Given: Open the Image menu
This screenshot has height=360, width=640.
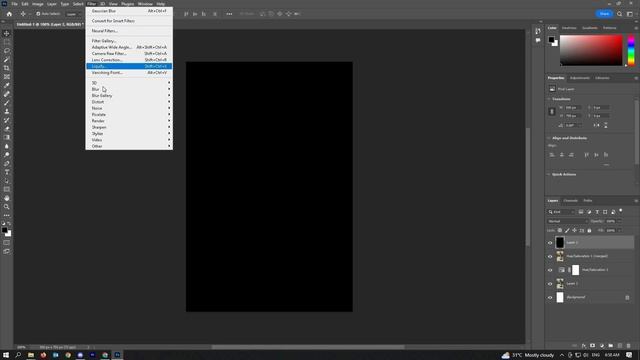Looking at the screenshot, I should coord(38,4).
